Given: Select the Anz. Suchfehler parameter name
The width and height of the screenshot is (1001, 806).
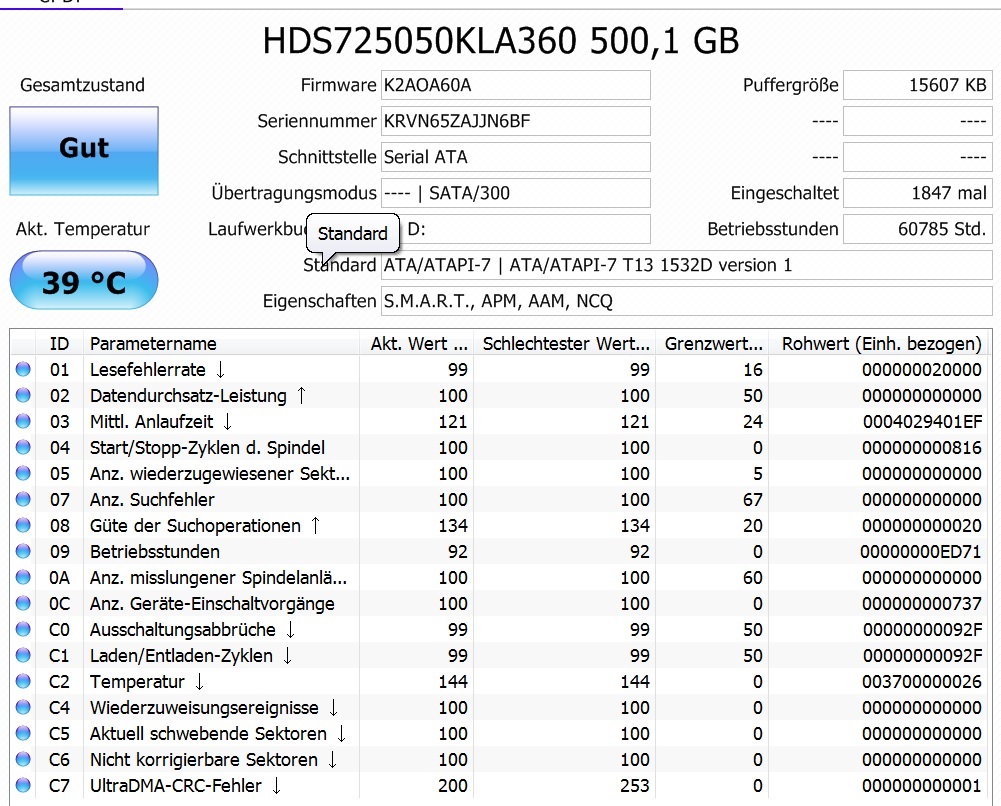Looking at the screenshot, I should (152, 500).
